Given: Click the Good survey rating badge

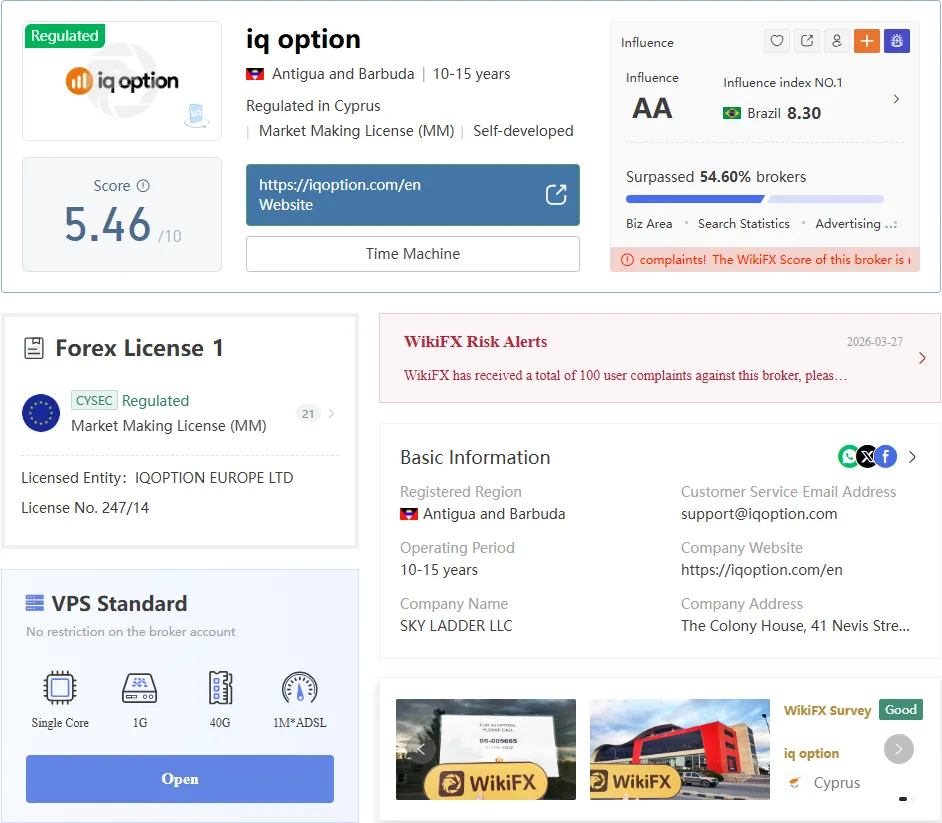Looking at the screenshot, I should pyautogui.click(x=901, y=709).
